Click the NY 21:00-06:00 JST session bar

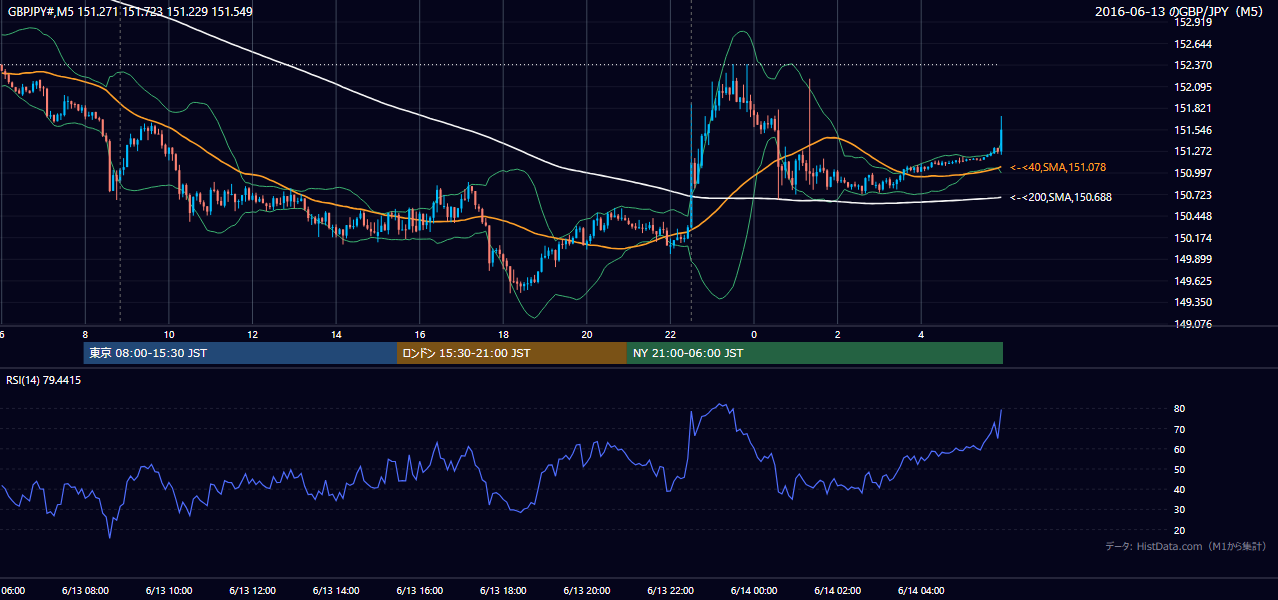pyautogui.click(x=815, y=353)
